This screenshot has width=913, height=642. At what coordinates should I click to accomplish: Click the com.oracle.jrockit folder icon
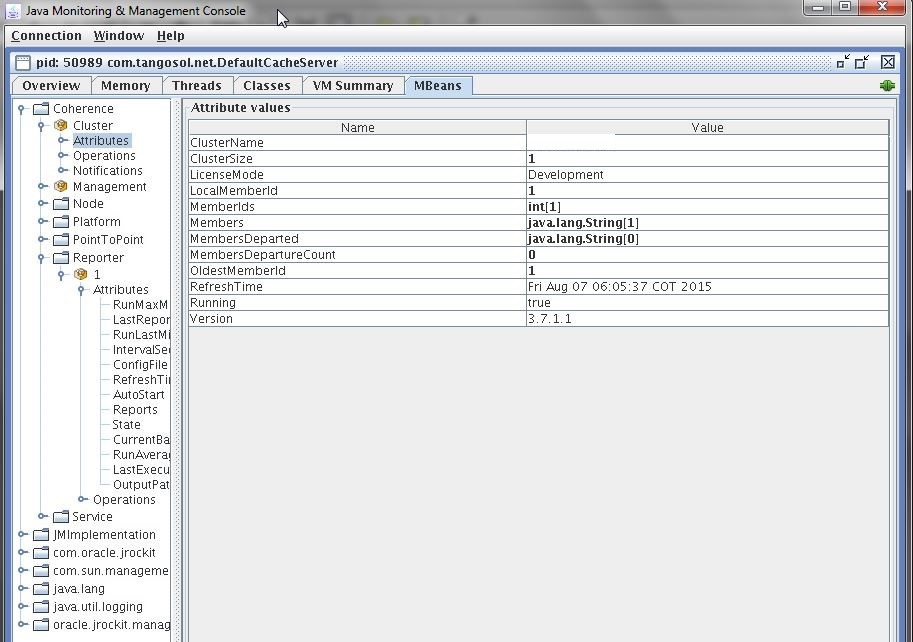pos(41,553)
